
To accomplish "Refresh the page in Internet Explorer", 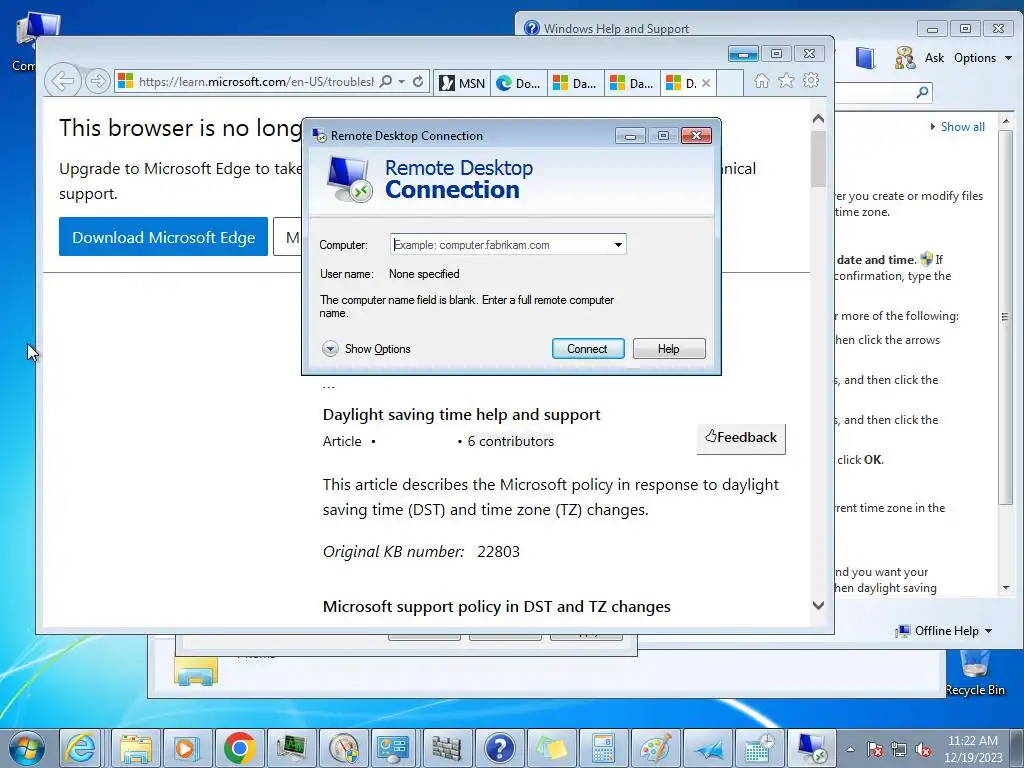I will [418, 81].
